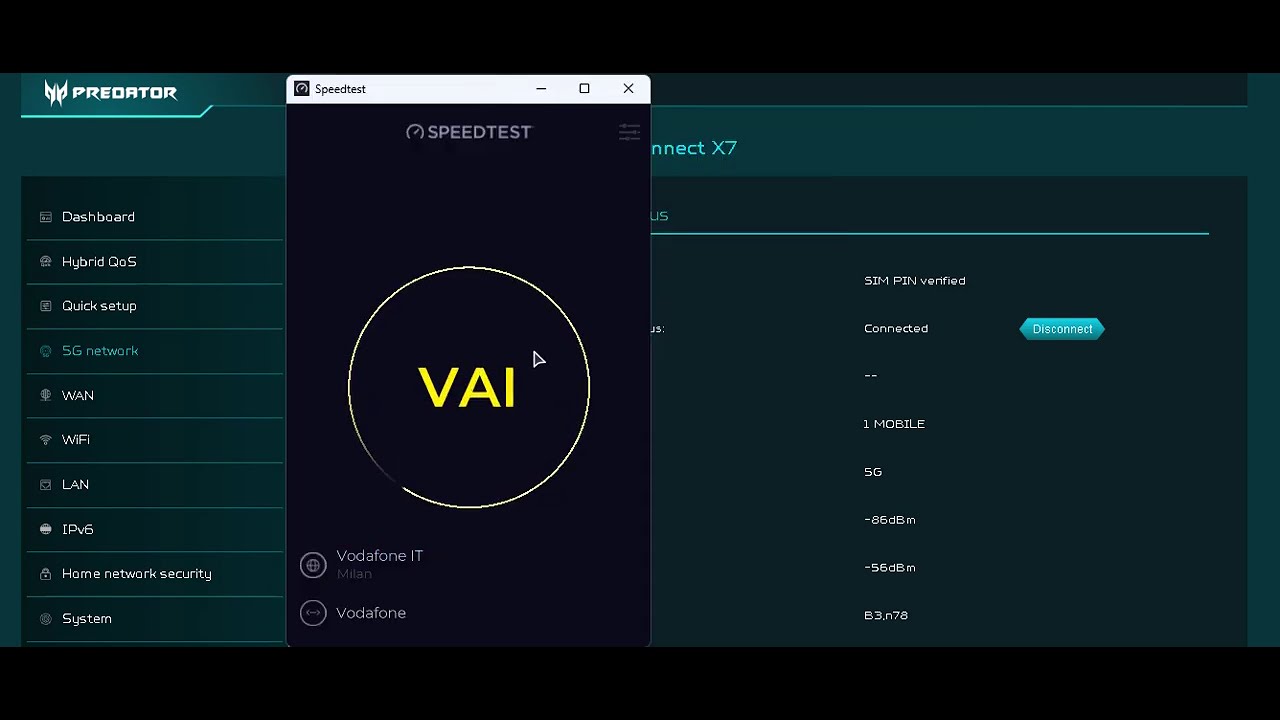
Task: Click the '5G' network type value
Action: 873,472
